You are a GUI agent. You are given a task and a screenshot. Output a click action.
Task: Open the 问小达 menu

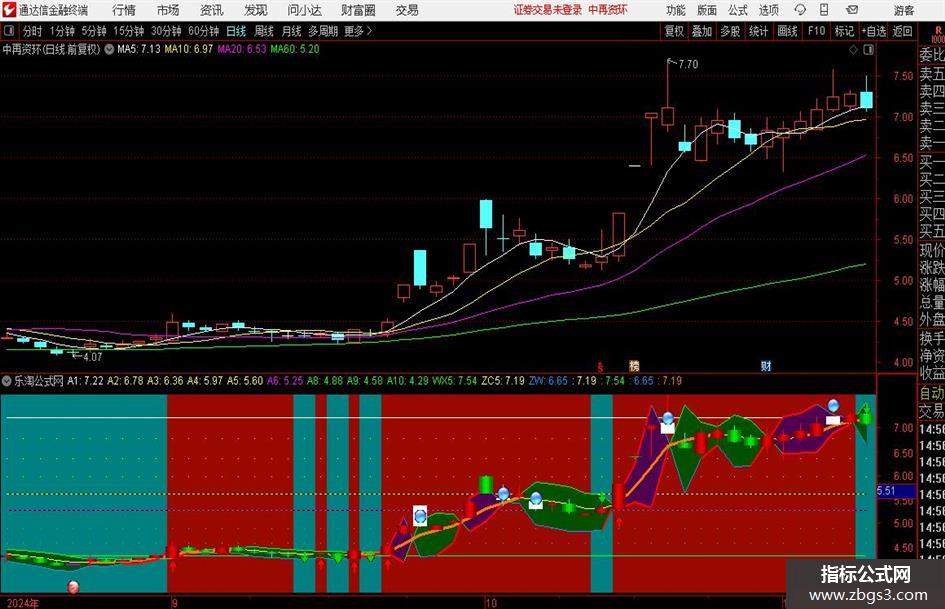pyautogui.click(x=304, y=10)
